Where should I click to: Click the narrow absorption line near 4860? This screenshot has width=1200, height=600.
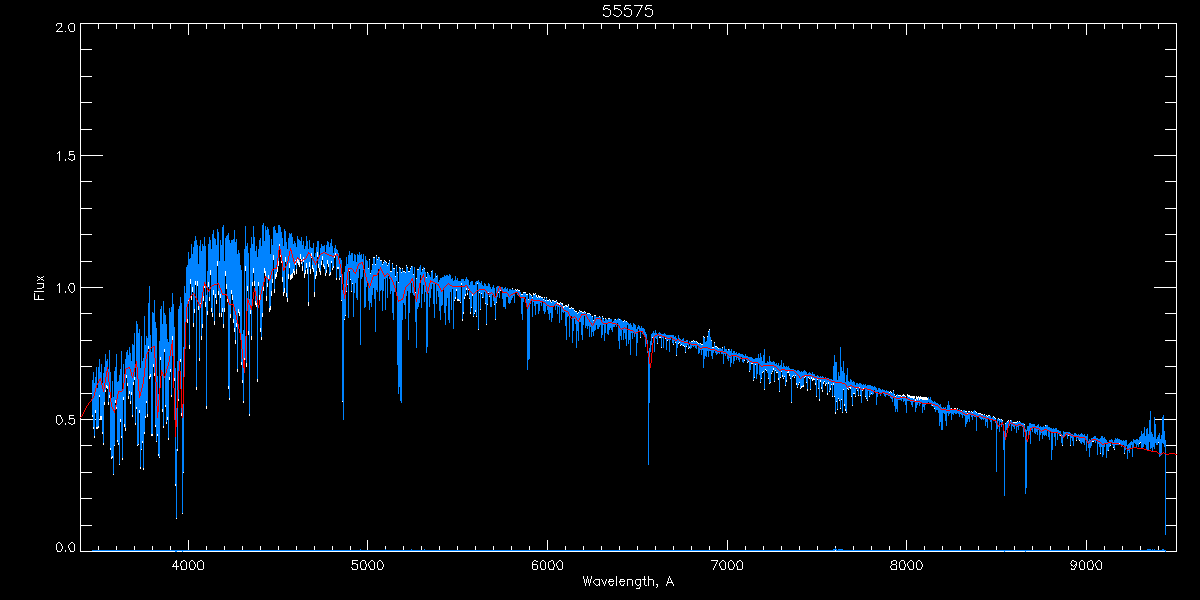343,415
